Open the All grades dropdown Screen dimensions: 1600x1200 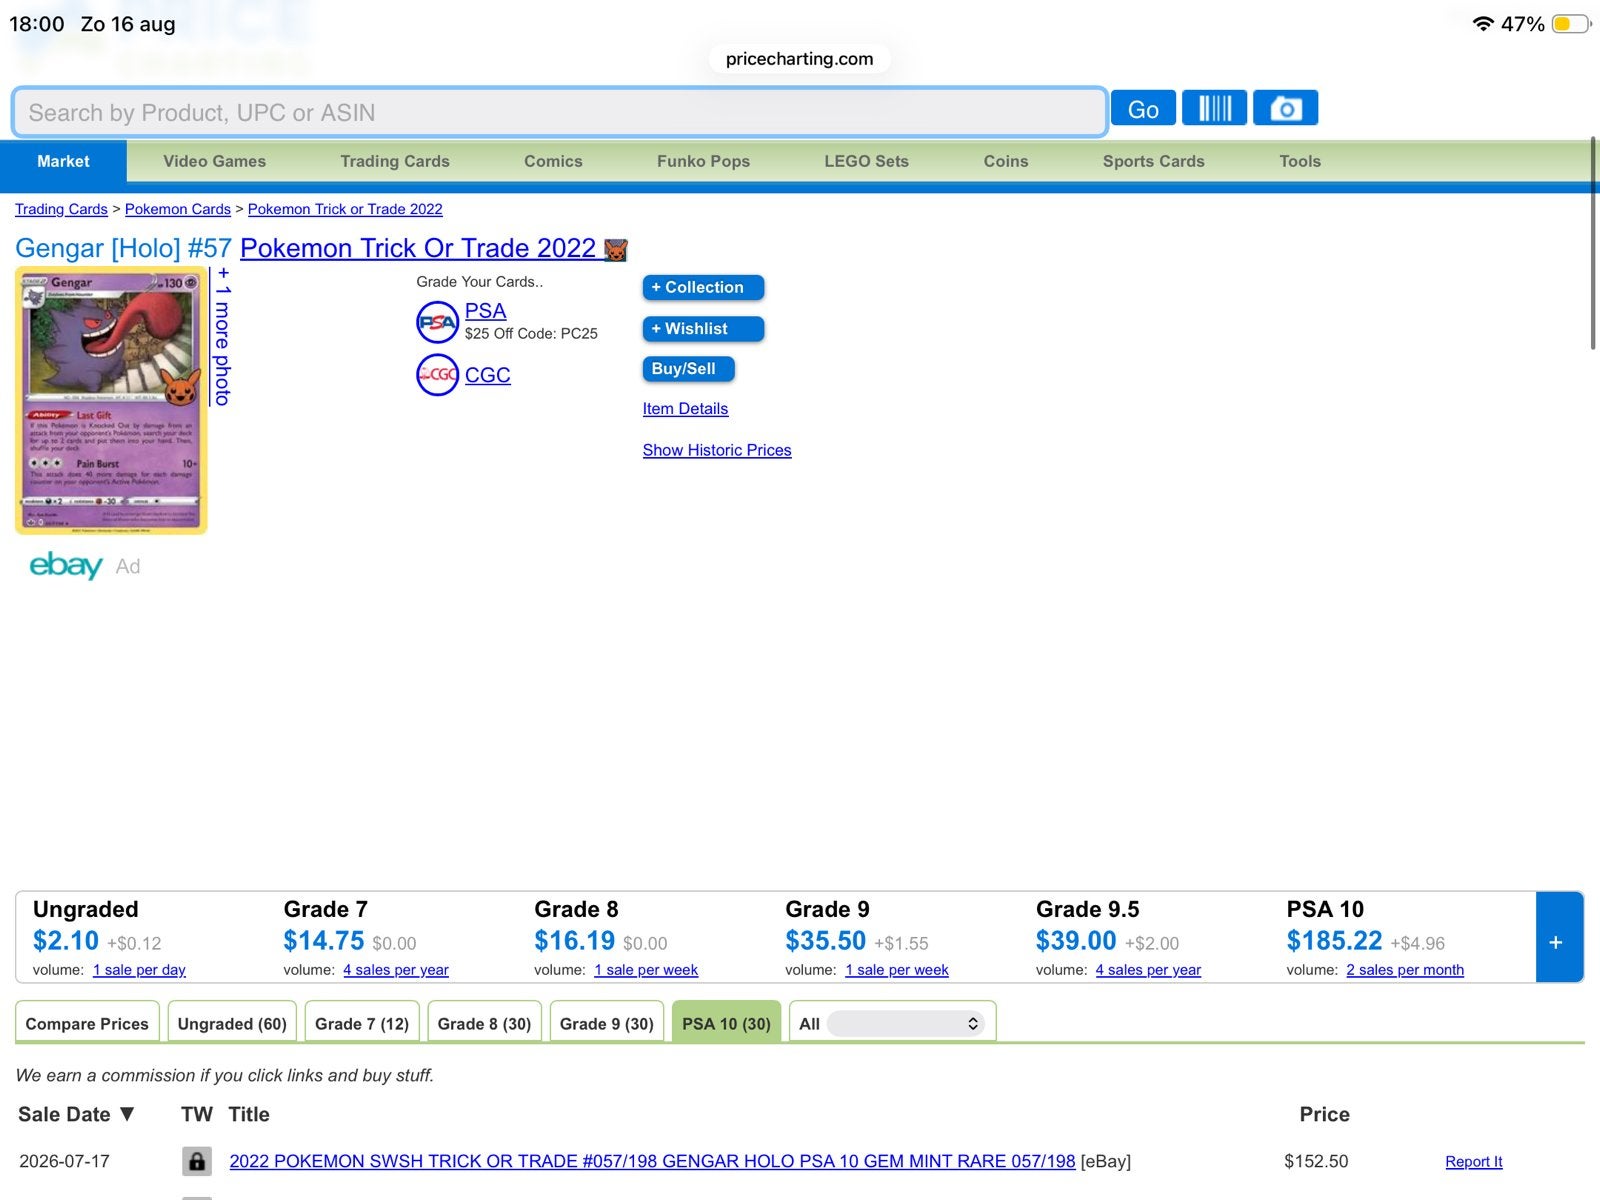tap(905, 1024)
